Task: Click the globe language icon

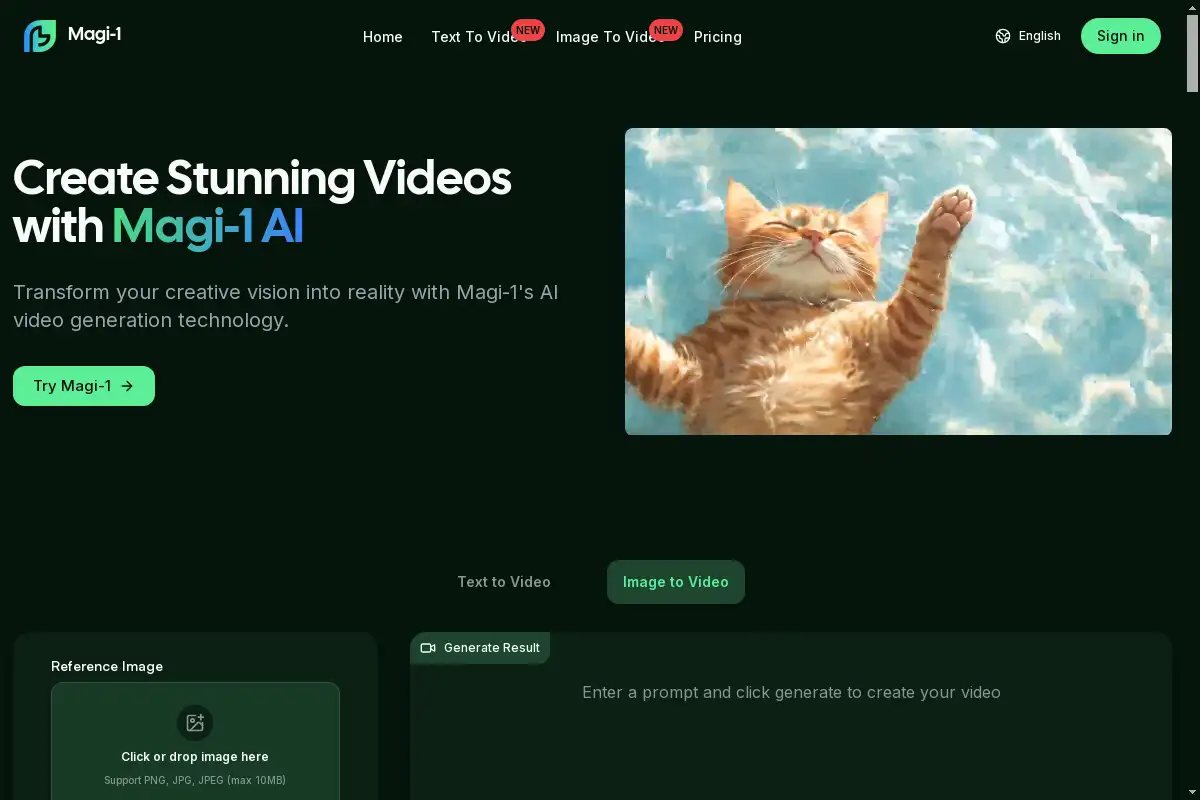Action: tap(1003, 36)
